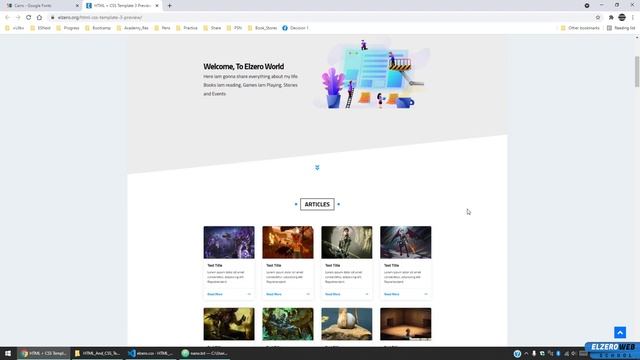
Task: Open the second-row rock ball thumbnail
Action: pos(347,324)
